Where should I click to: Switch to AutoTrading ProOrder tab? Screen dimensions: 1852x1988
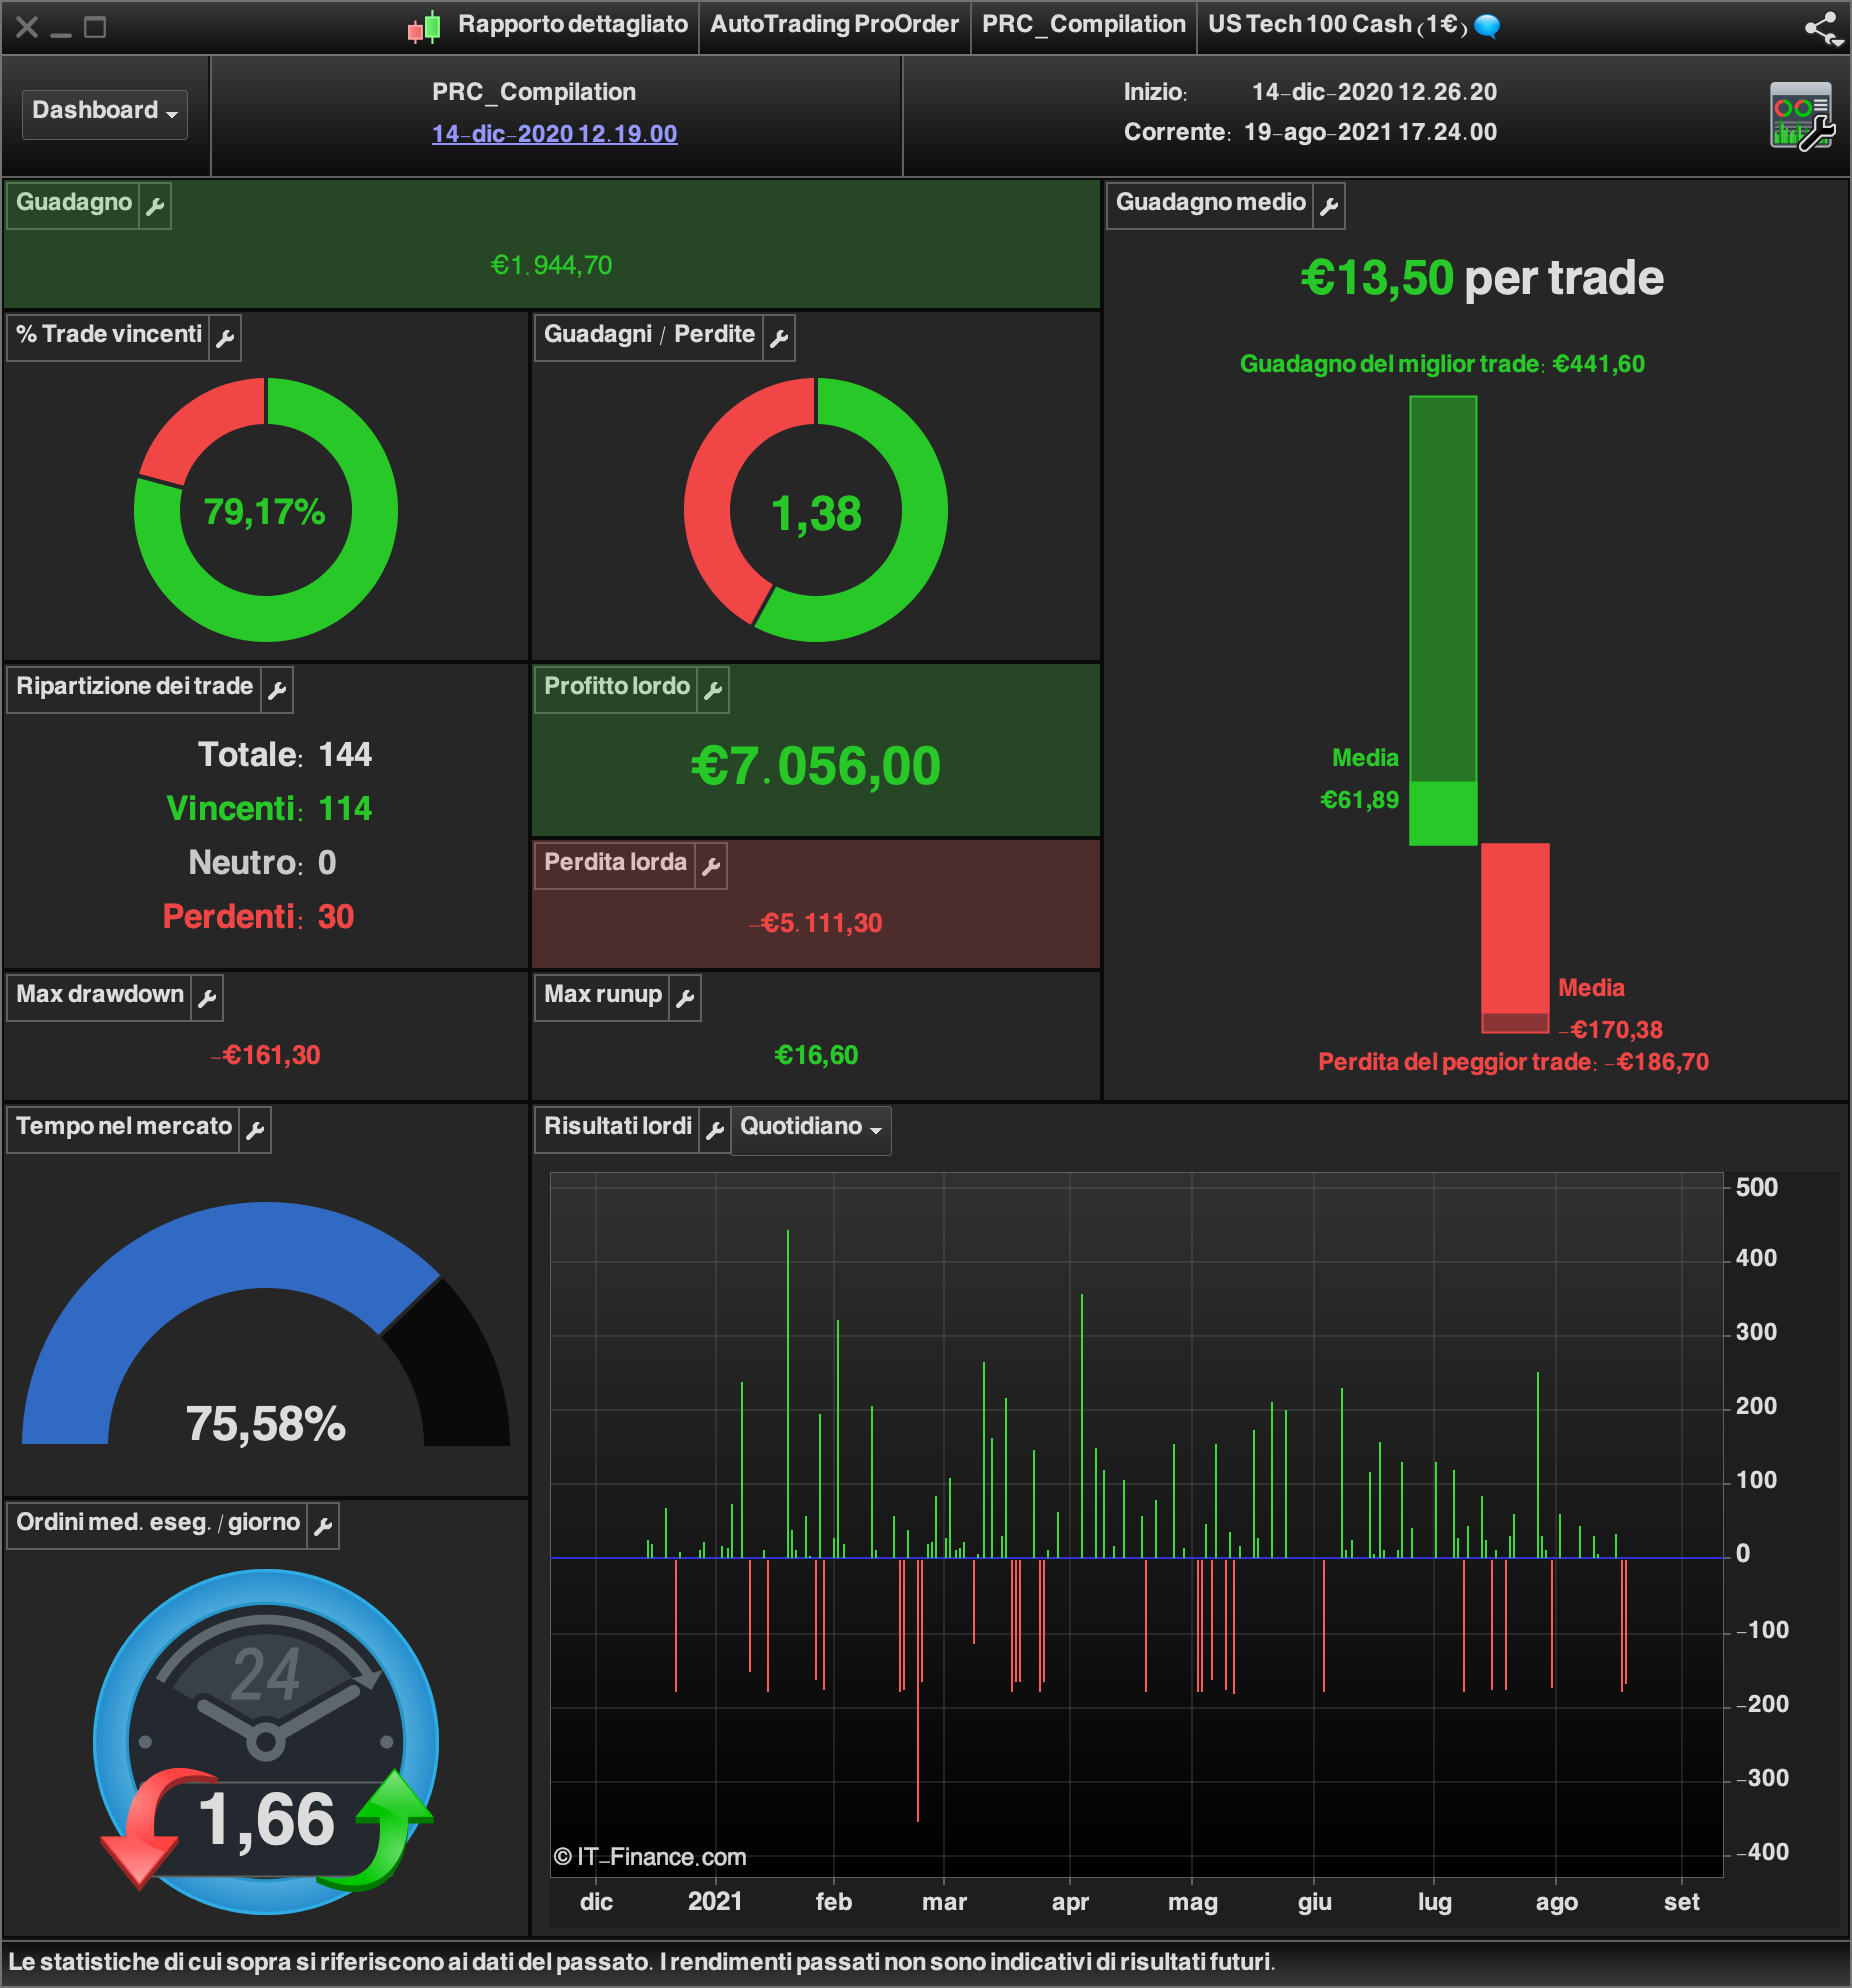[x=834, y=25]
